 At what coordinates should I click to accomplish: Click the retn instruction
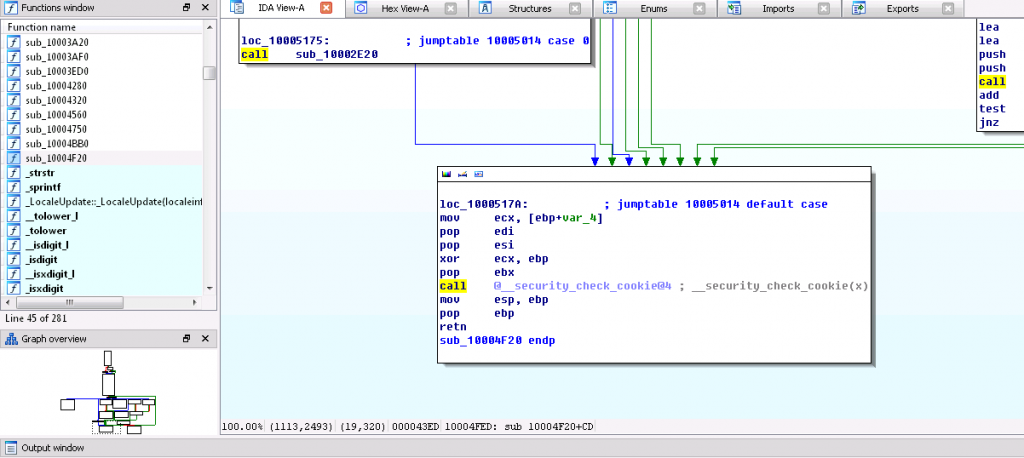[x=454, y=327]
